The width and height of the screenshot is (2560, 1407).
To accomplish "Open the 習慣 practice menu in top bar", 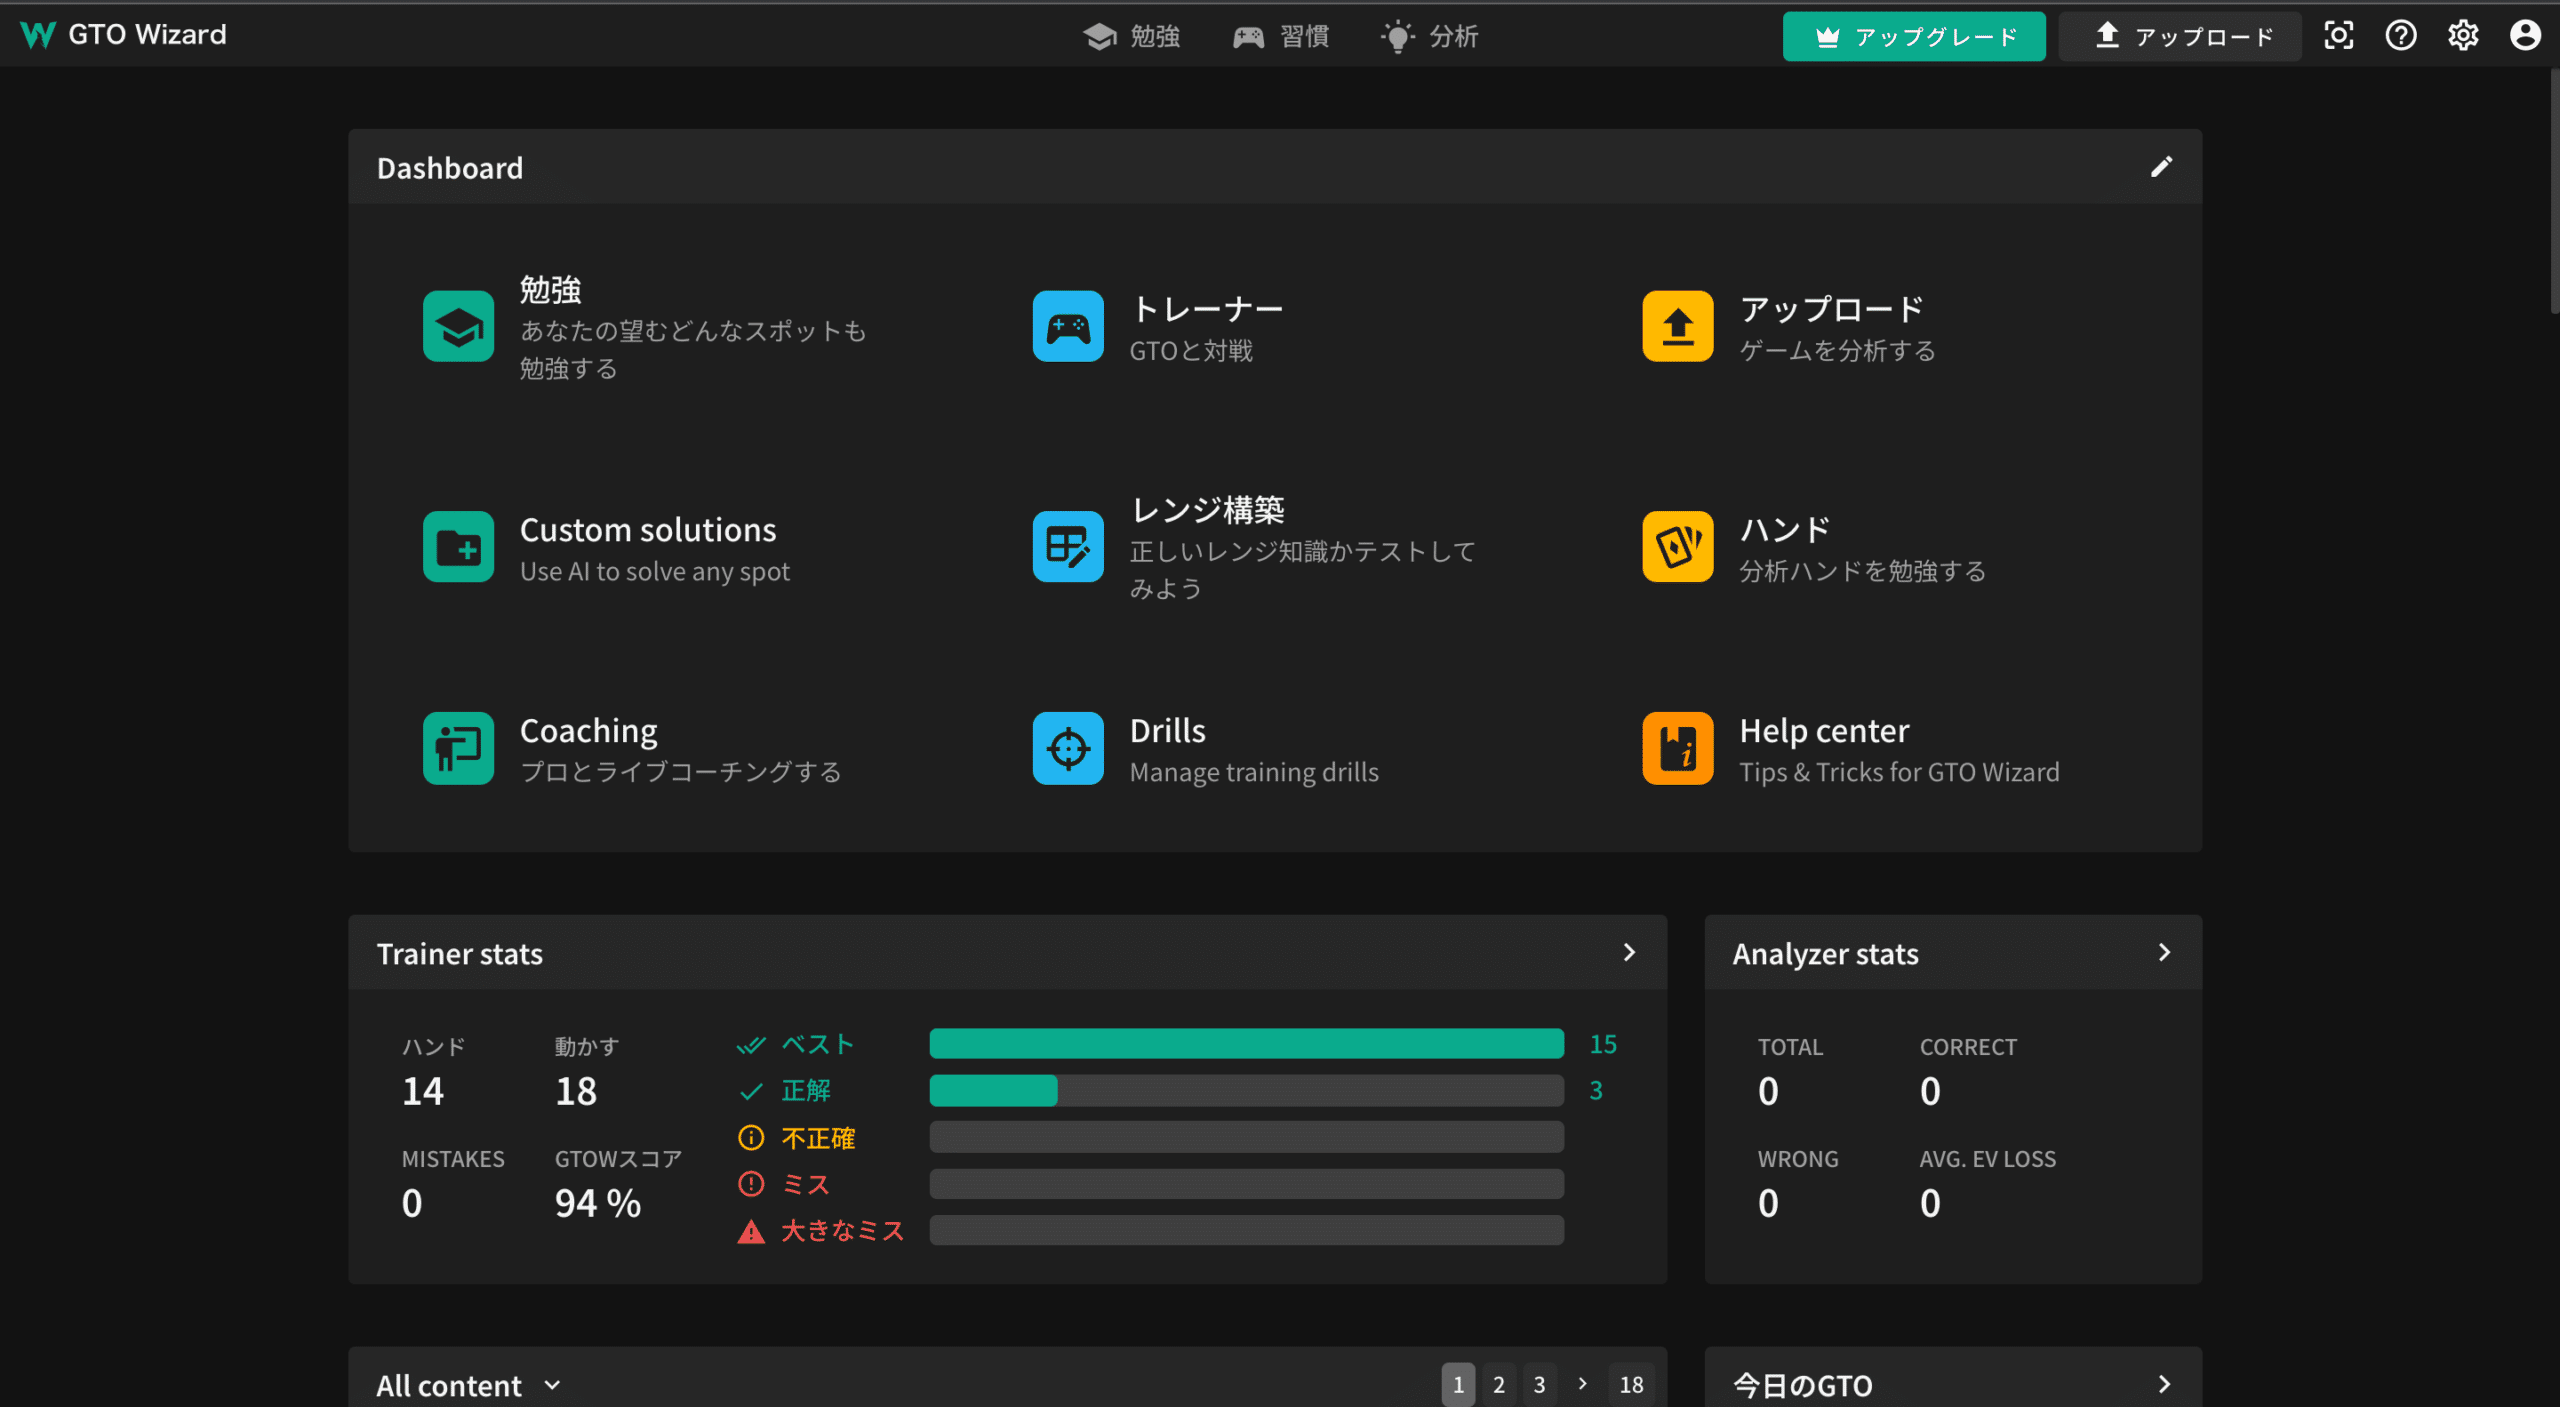I will [x=1281, y=37].
